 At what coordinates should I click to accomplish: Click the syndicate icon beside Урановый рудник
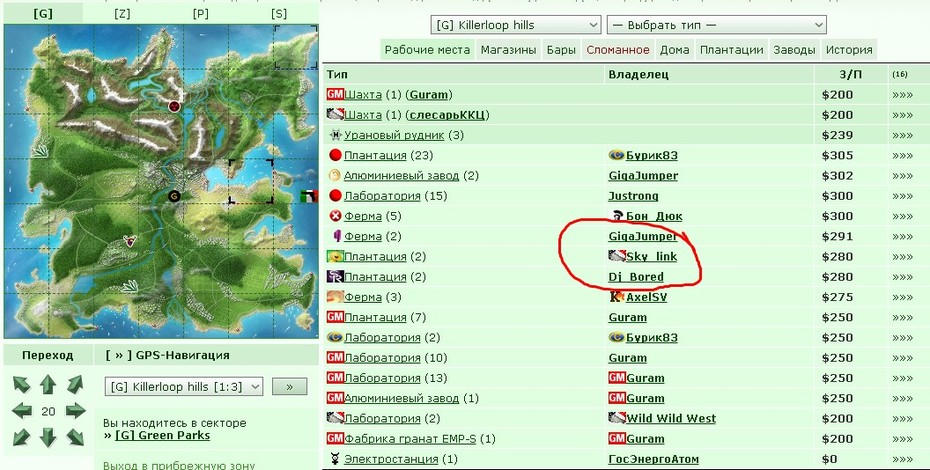336,135
